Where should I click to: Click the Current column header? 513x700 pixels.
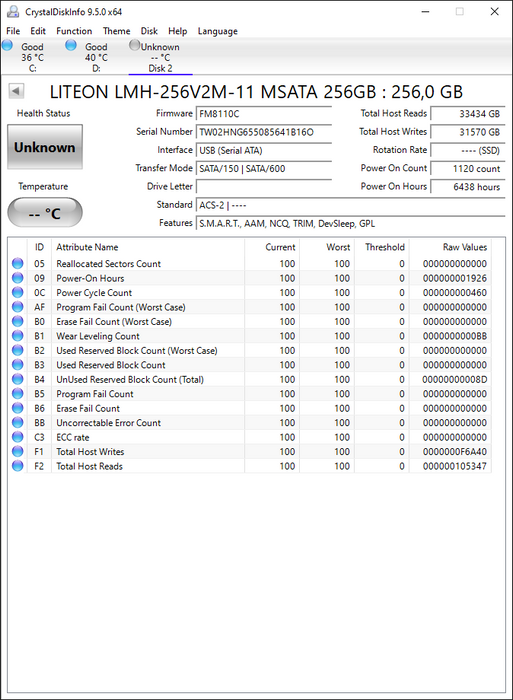pos(272,247)
